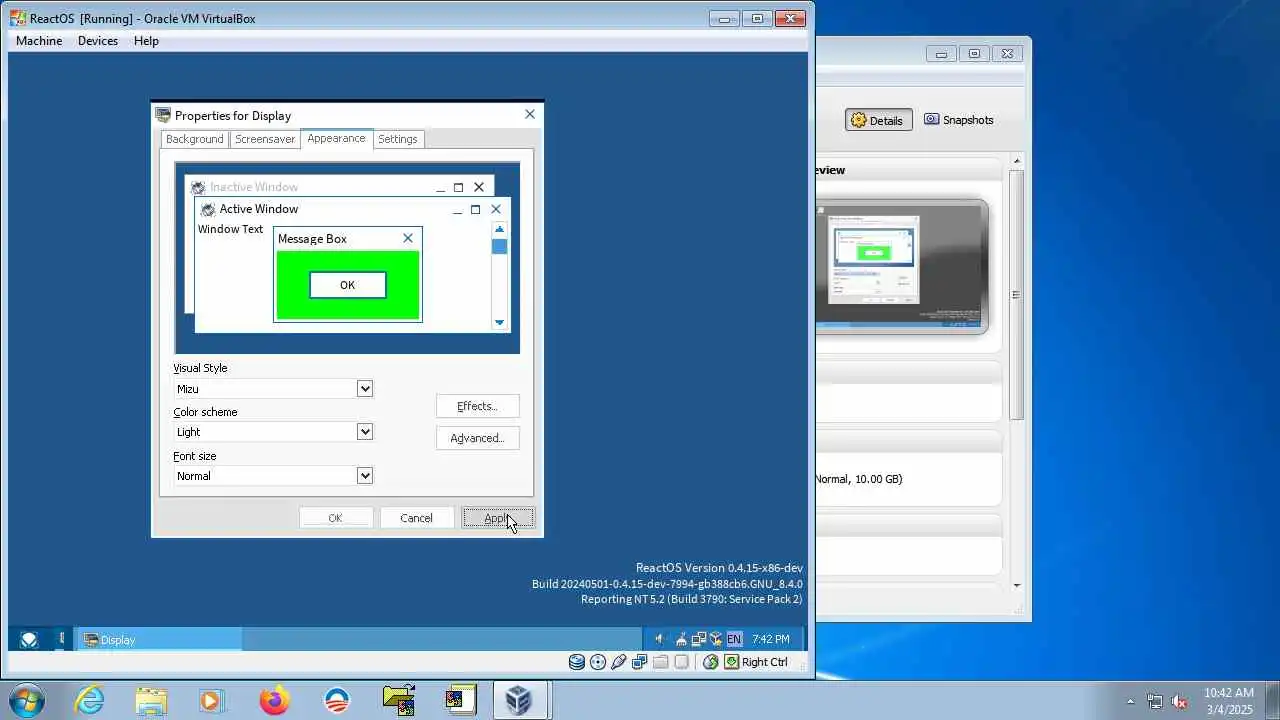The height and width of the screenshot is (720, 1280).
Task: Close the Properties for Display dialog
Action: tap(530, 114)
